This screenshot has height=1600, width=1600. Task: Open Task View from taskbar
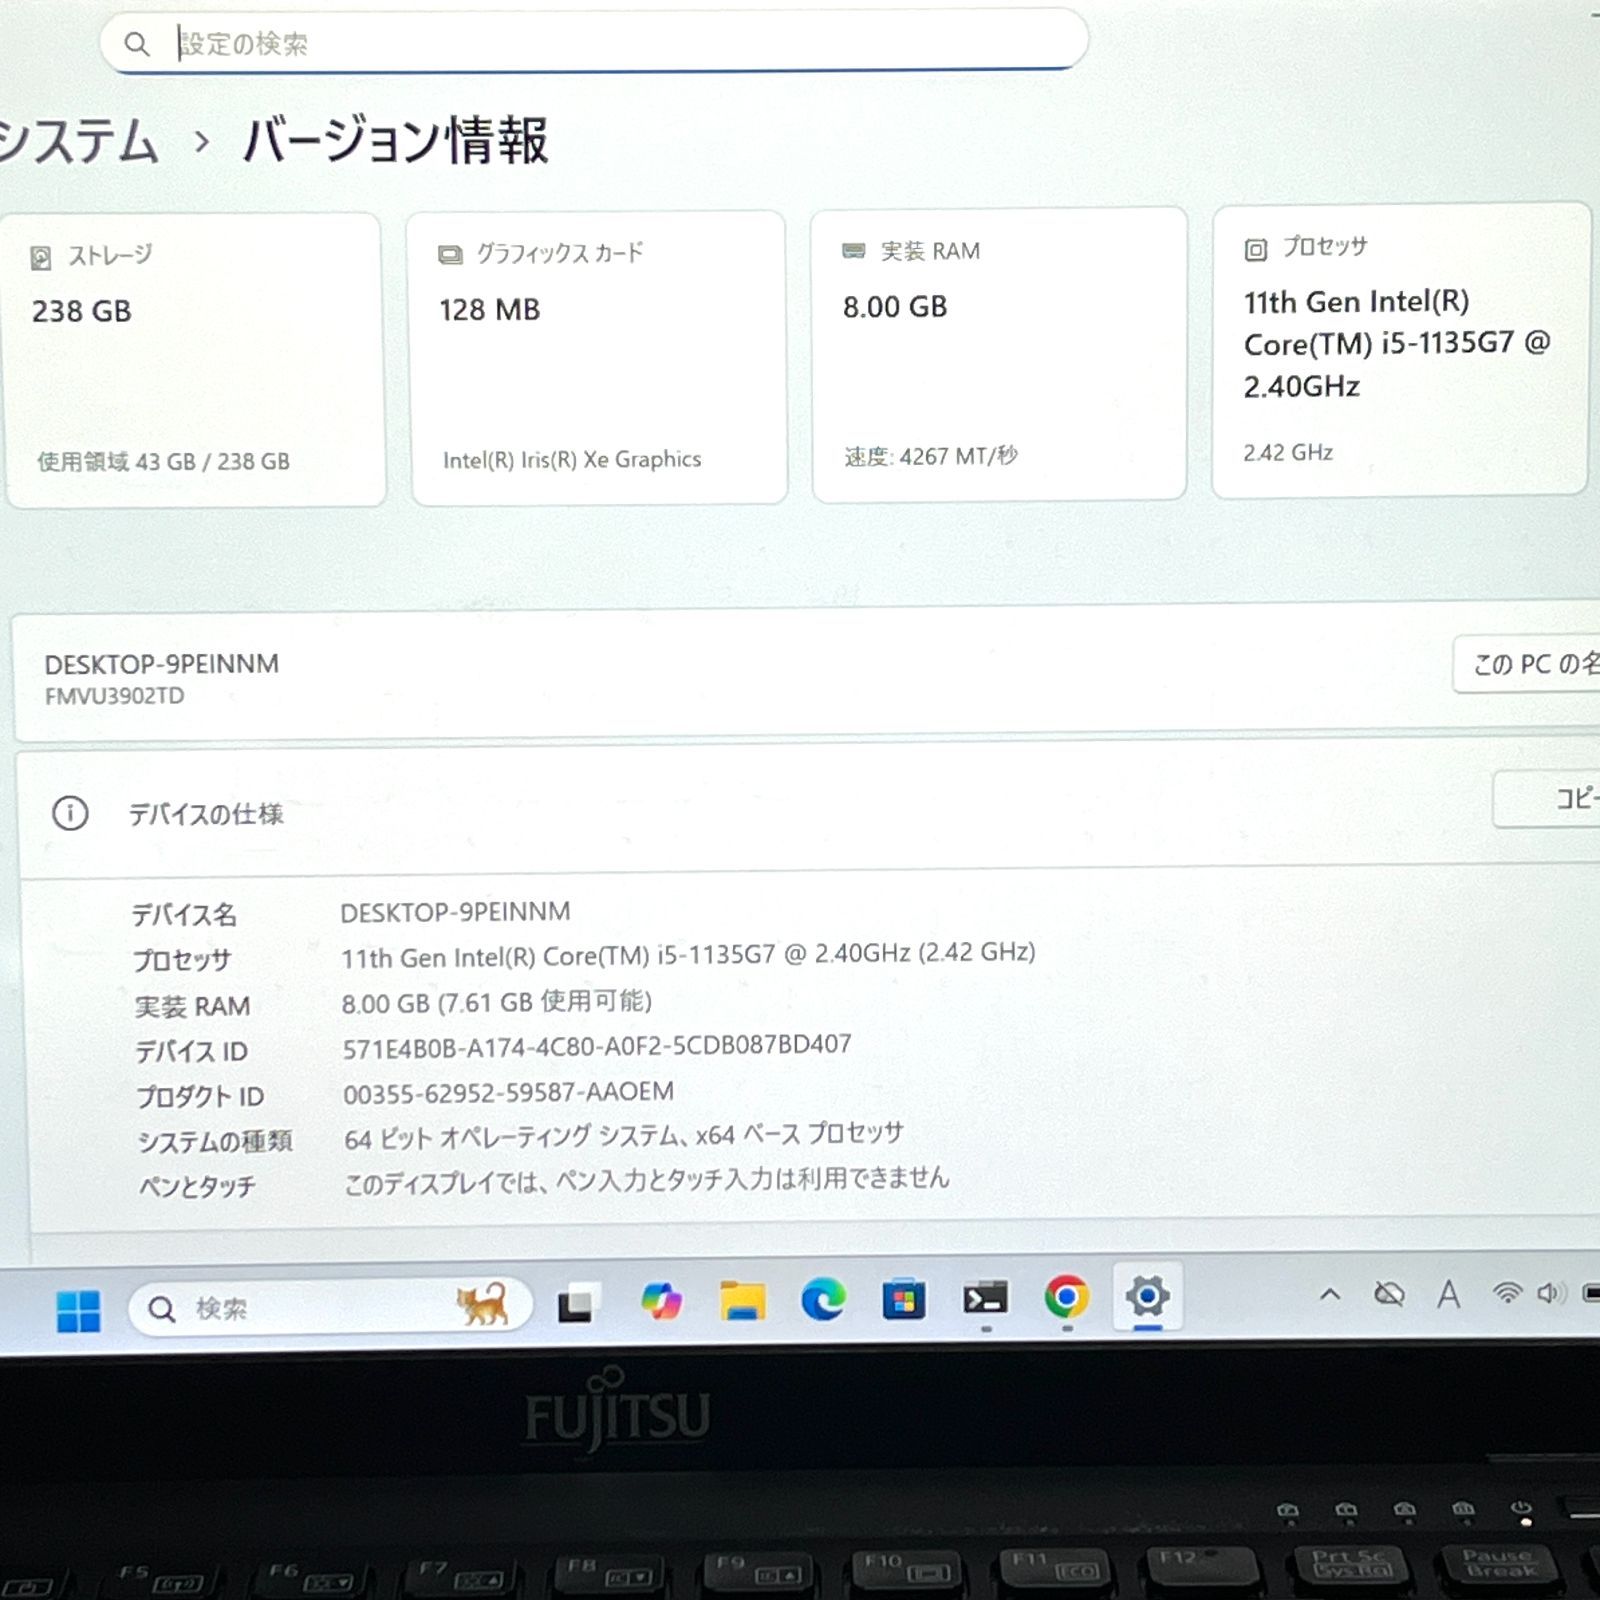point(579,1303)
